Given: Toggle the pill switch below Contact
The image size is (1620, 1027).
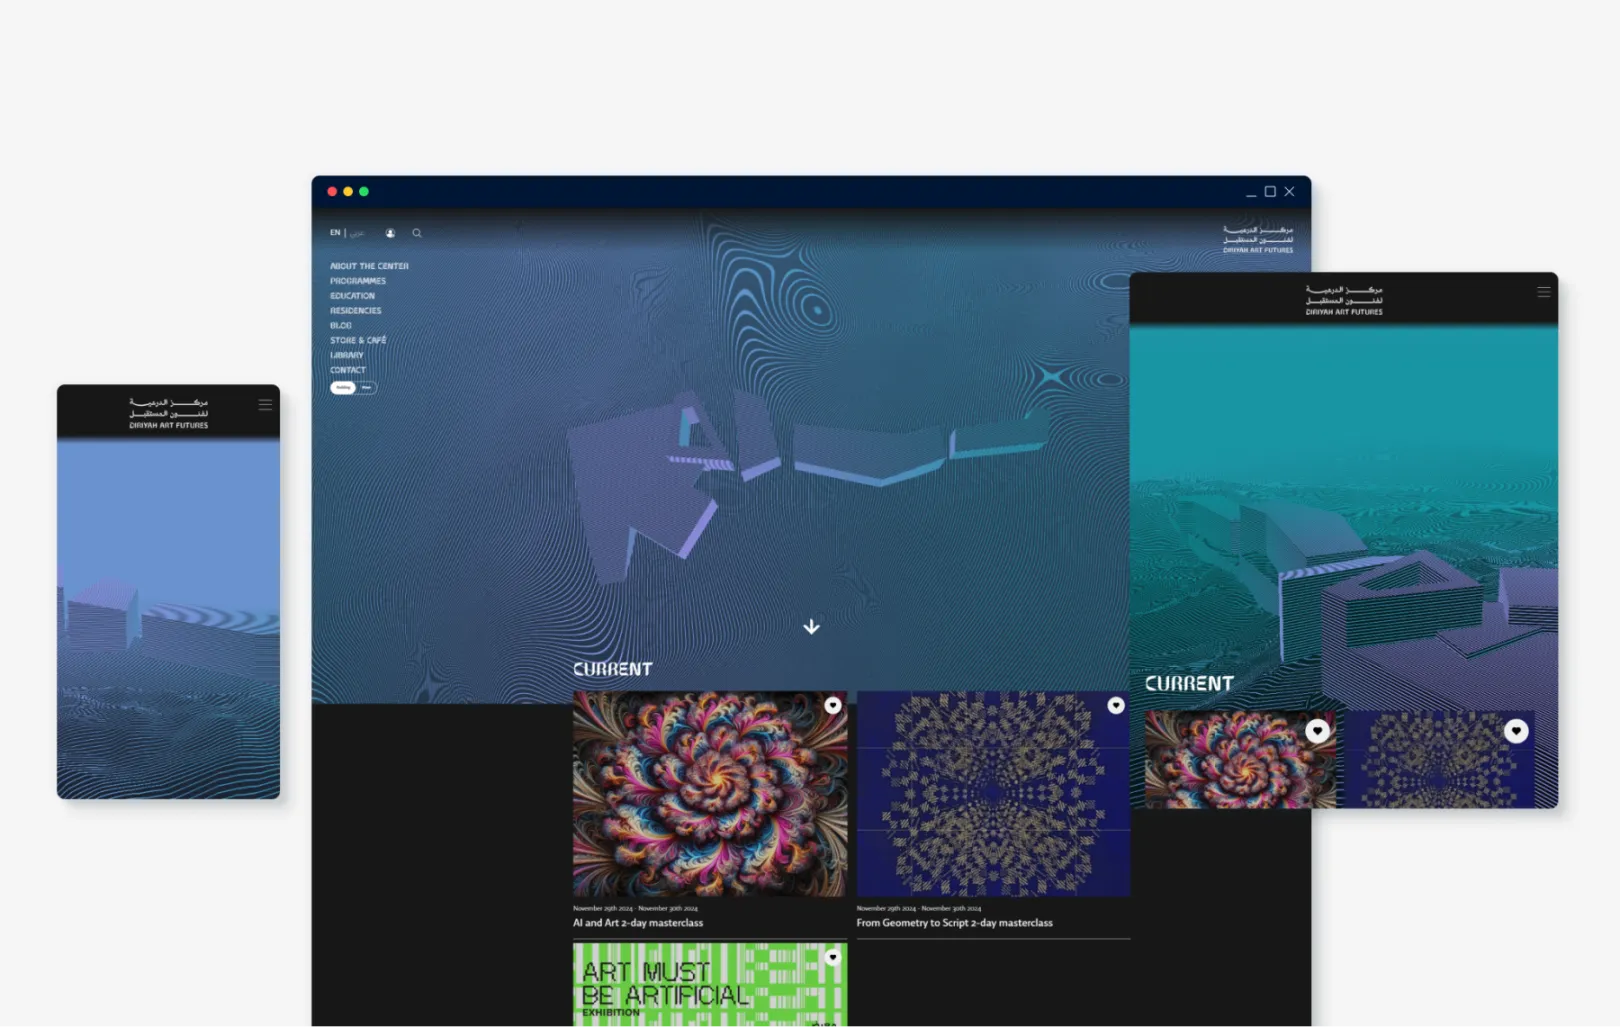Looking at the screenshot, I should click(353, 388).
